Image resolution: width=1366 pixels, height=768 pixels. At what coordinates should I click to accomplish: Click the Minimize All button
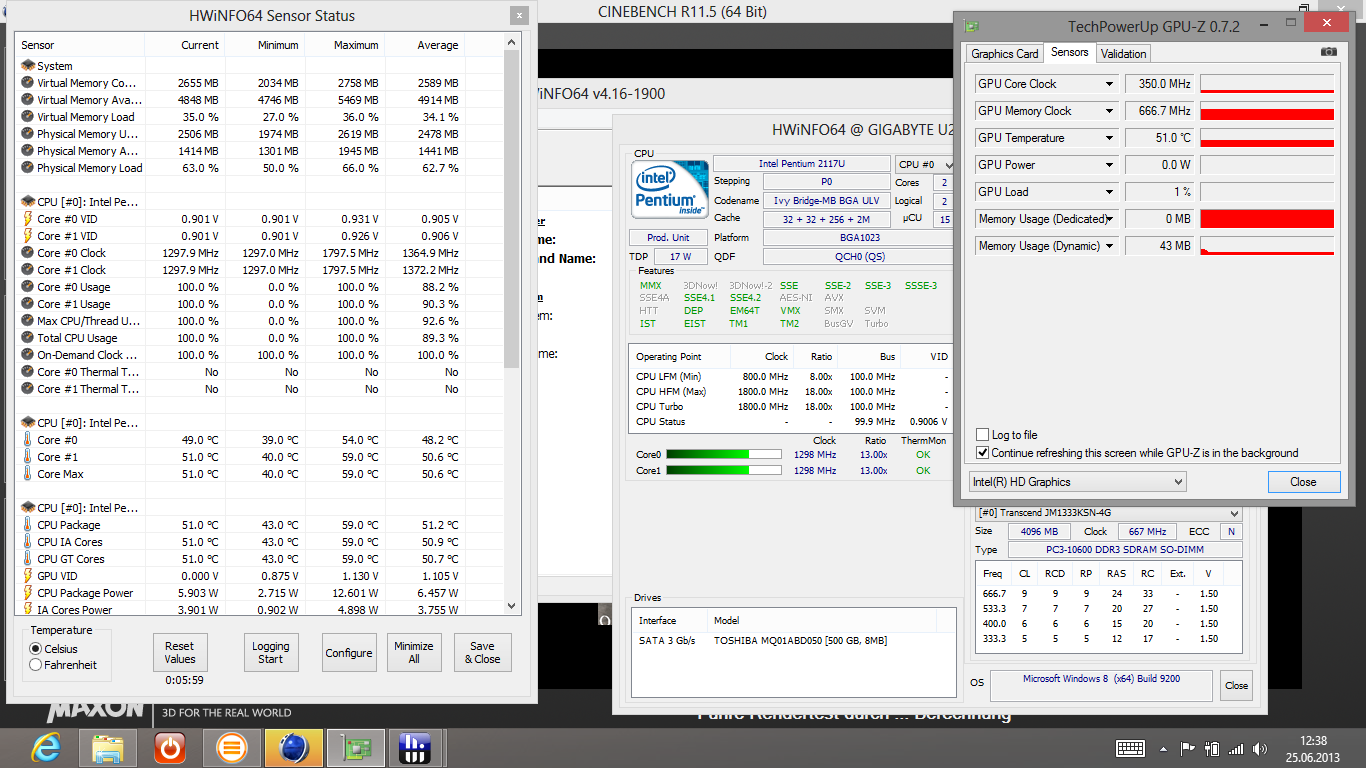[x=414, y=653]
